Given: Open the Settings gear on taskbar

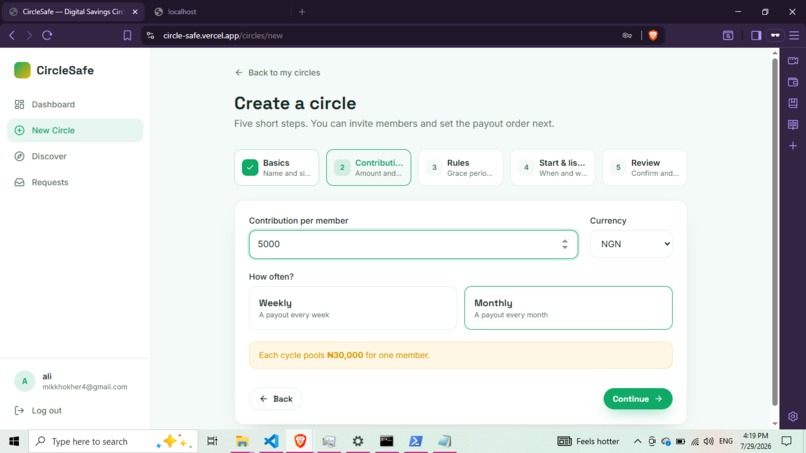Looking at the screenshot, I should click(x=358, y=441).
